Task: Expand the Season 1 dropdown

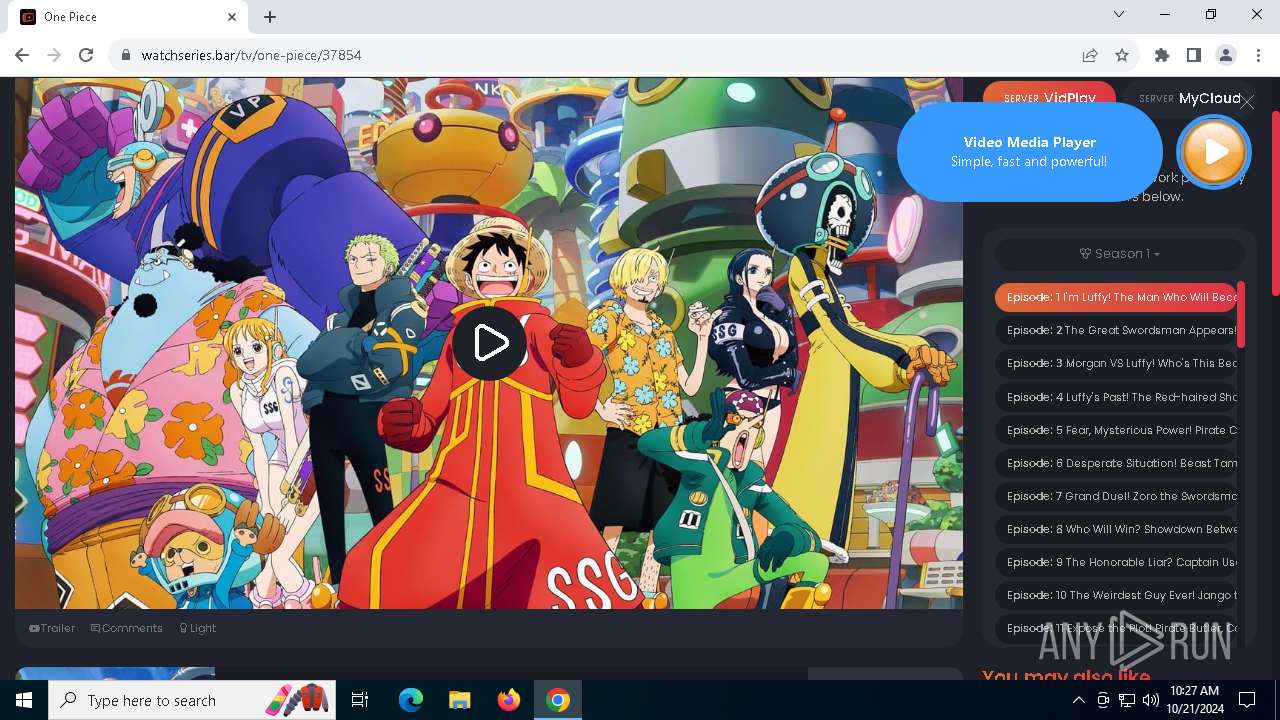Action: click(x=1119, y=253)
